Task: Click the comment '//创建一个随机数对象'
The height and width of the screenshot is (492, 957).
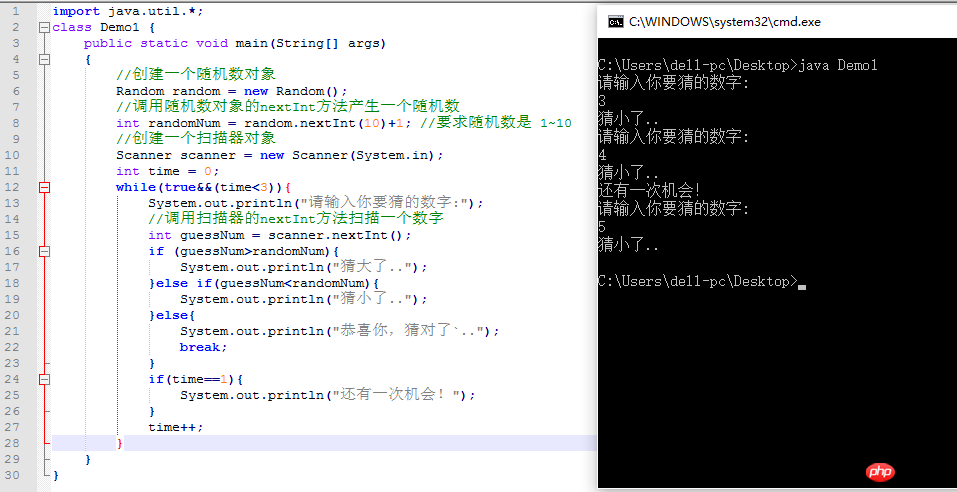Action: pos(197,75)
